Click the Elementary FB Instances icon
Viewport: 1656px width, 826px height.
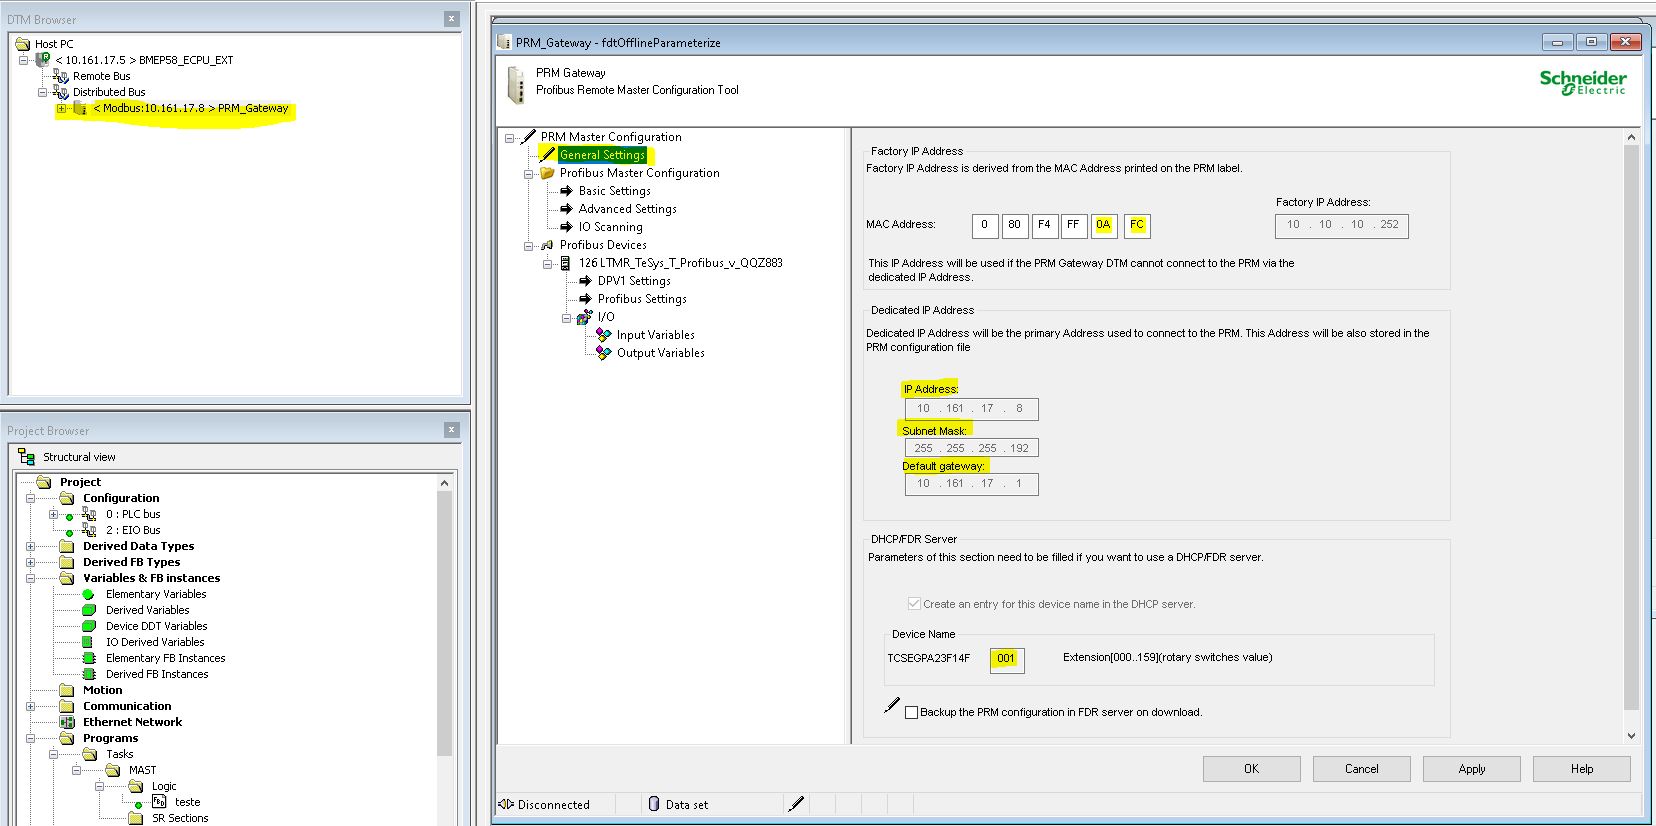click(x=88, y=658)
